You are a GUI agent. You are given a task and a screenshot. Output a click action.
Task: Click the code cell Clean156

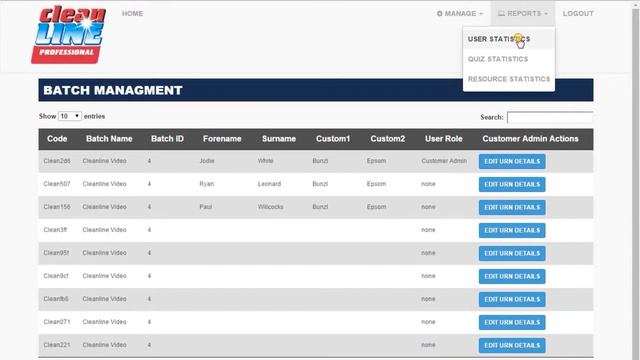click(57, 207)
